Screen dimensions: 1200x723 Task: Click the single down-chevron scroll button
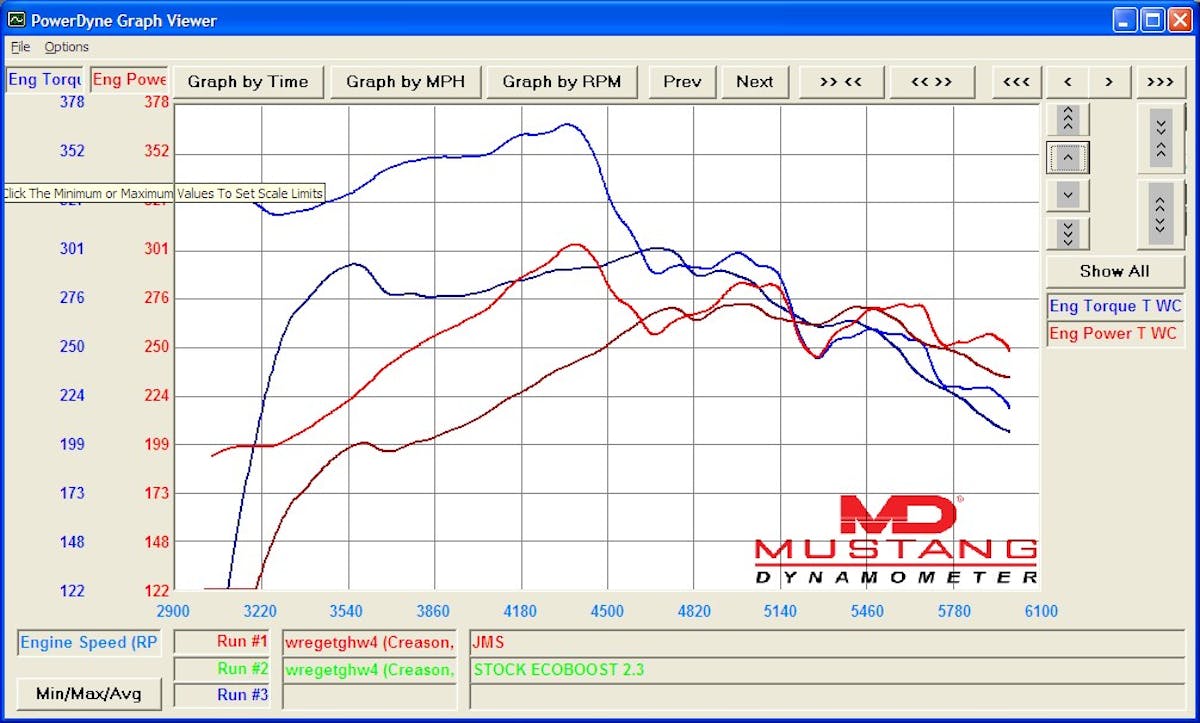point(1068,195)
